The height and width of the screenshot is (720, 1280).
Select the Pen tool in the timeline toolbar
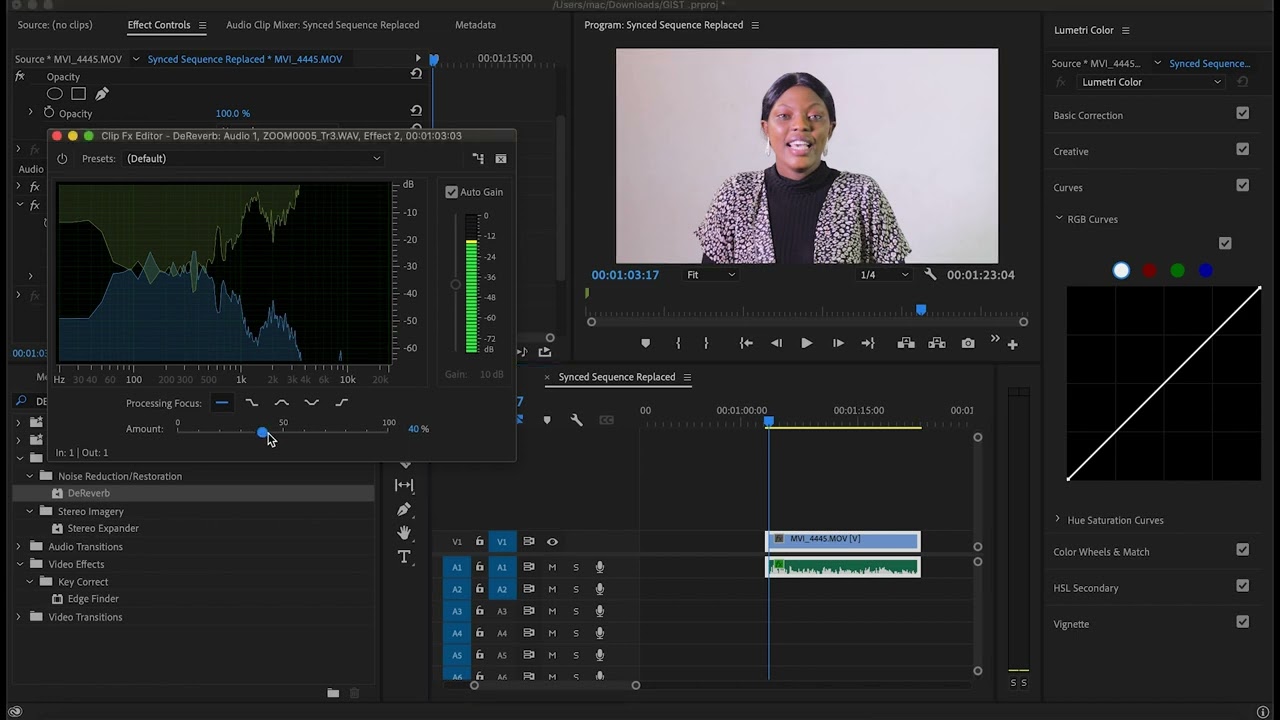click(x=404, y=509)
